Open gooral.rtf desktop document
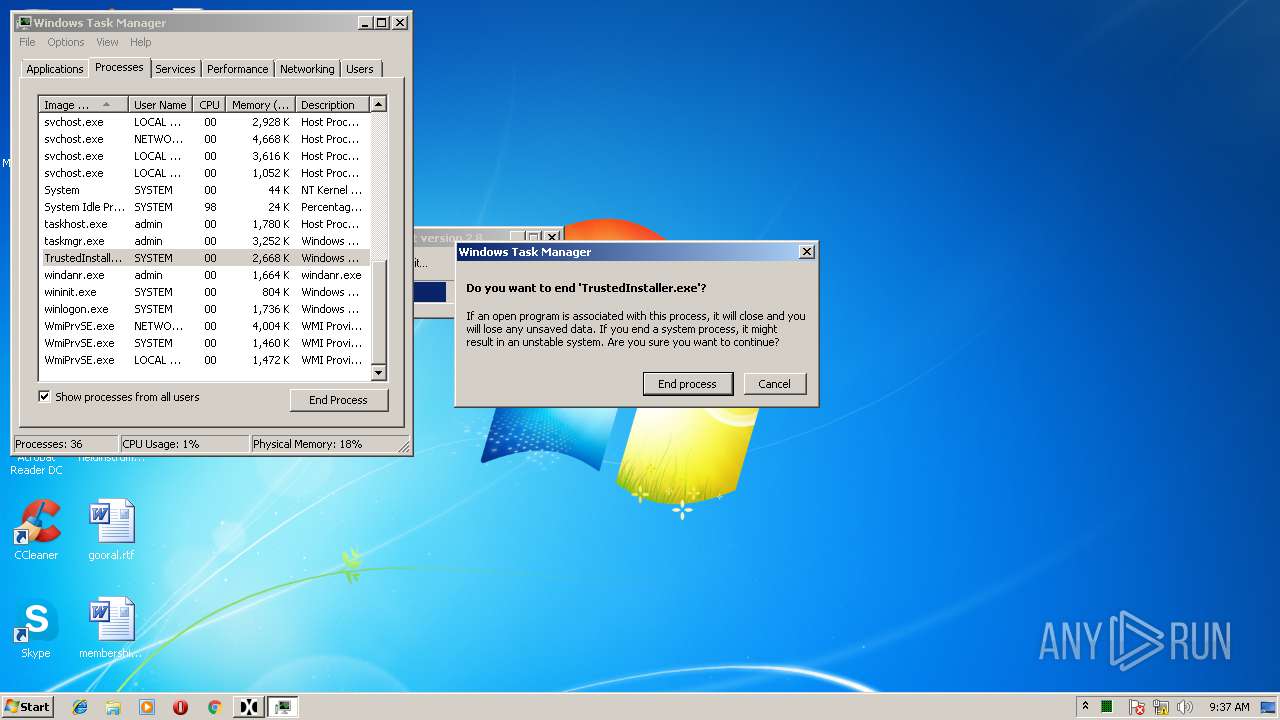This screenshot has height=720, width=1280. click(111, 530)
